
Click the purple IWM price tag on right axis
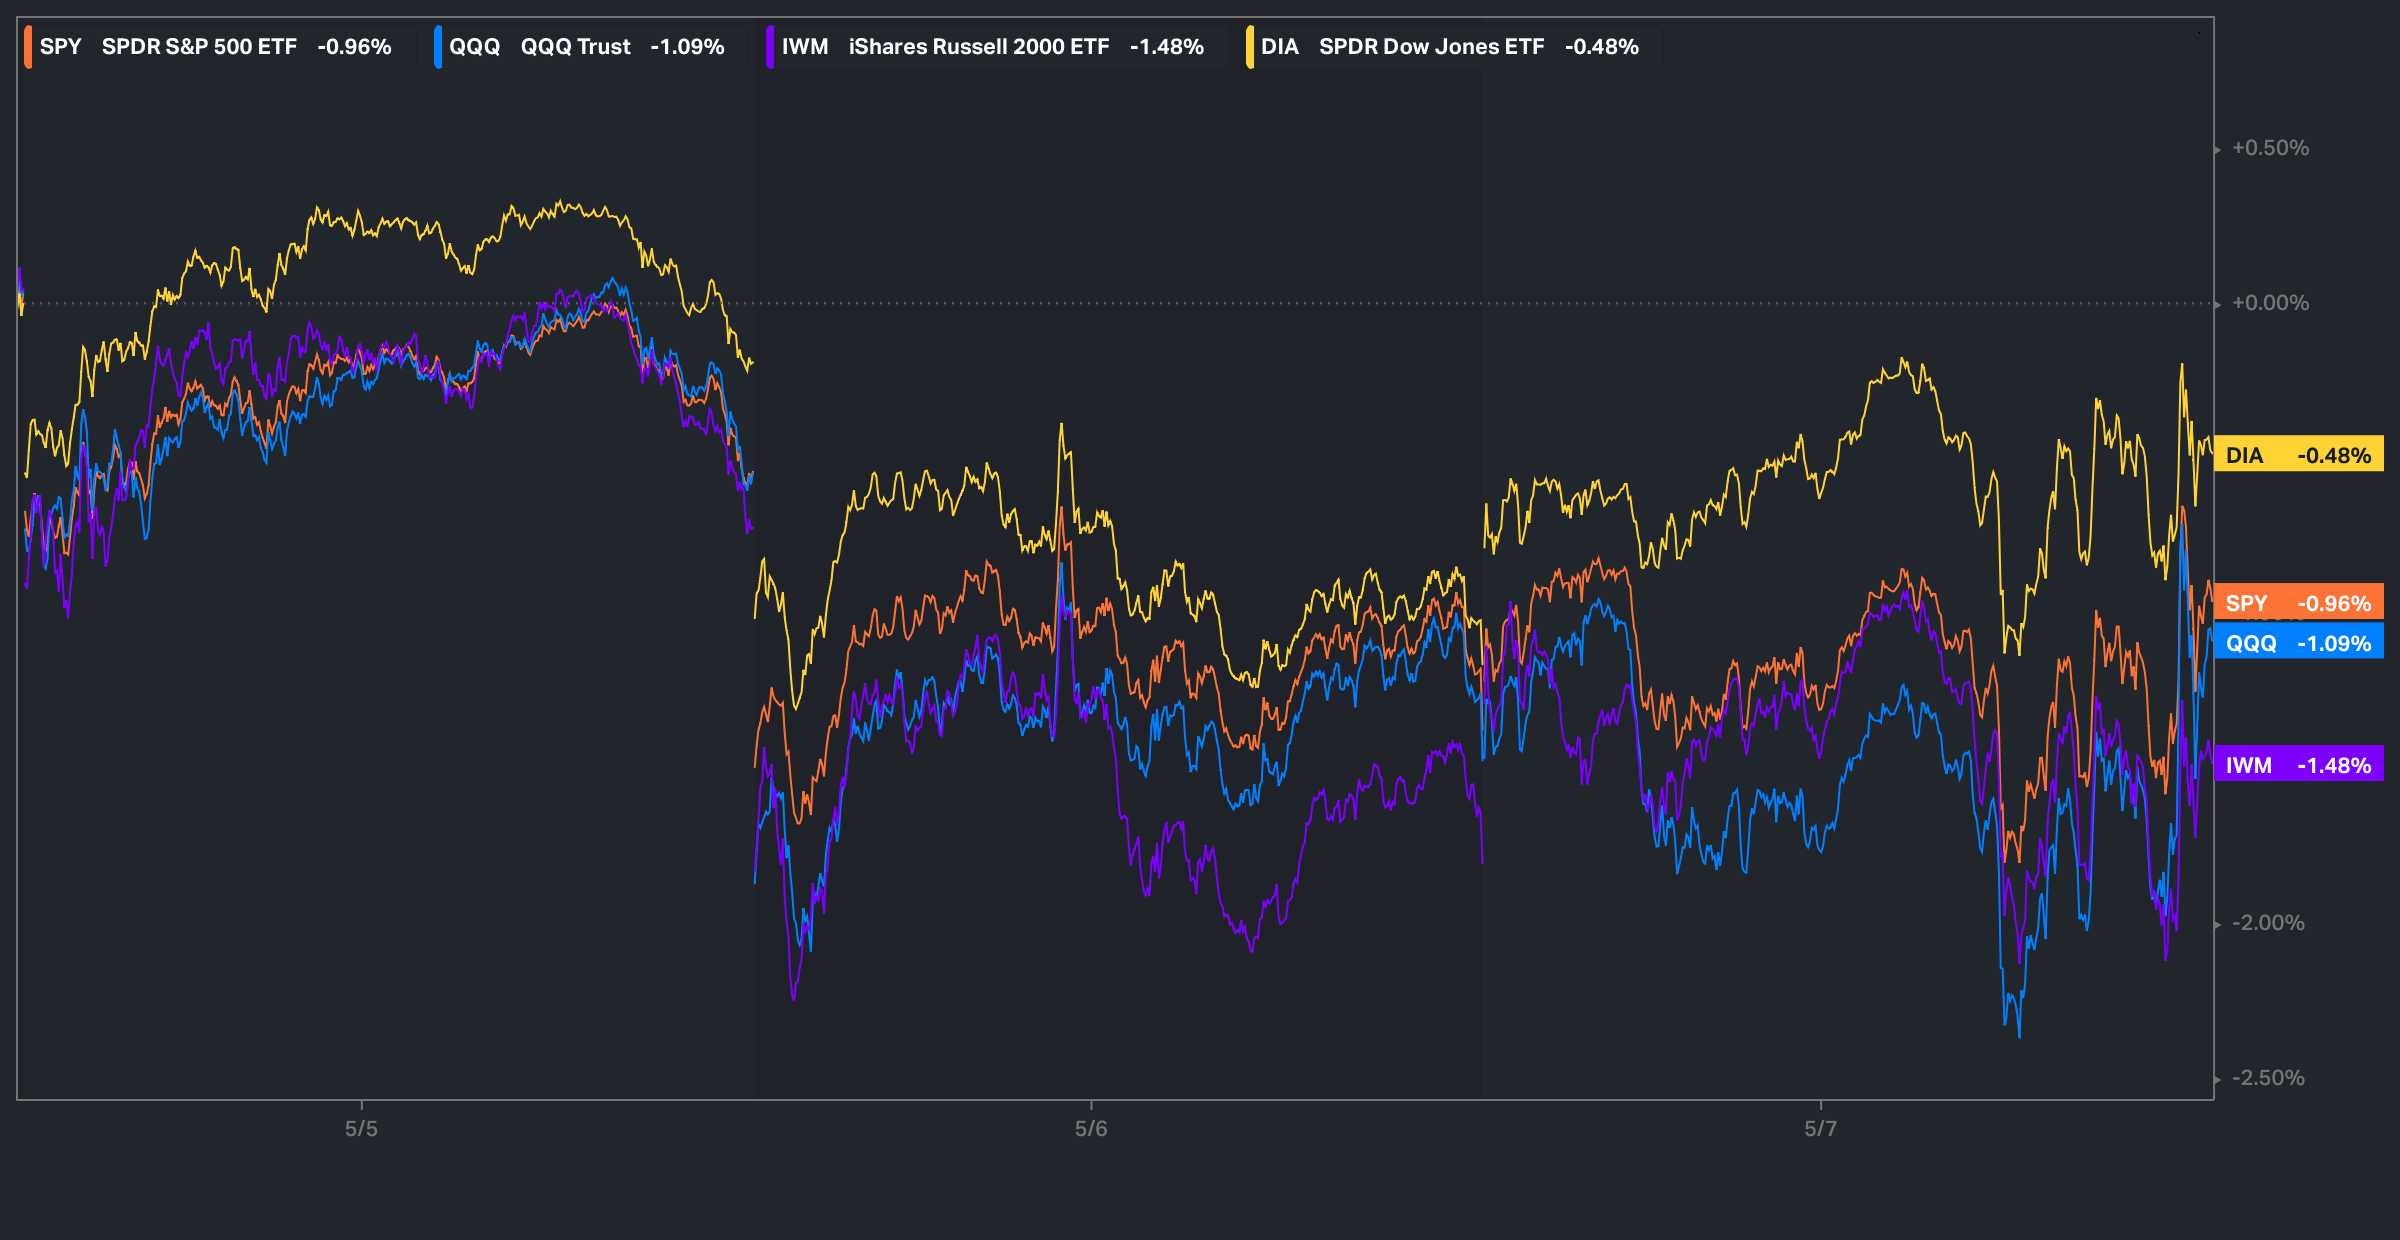(x=2298, y=765)
